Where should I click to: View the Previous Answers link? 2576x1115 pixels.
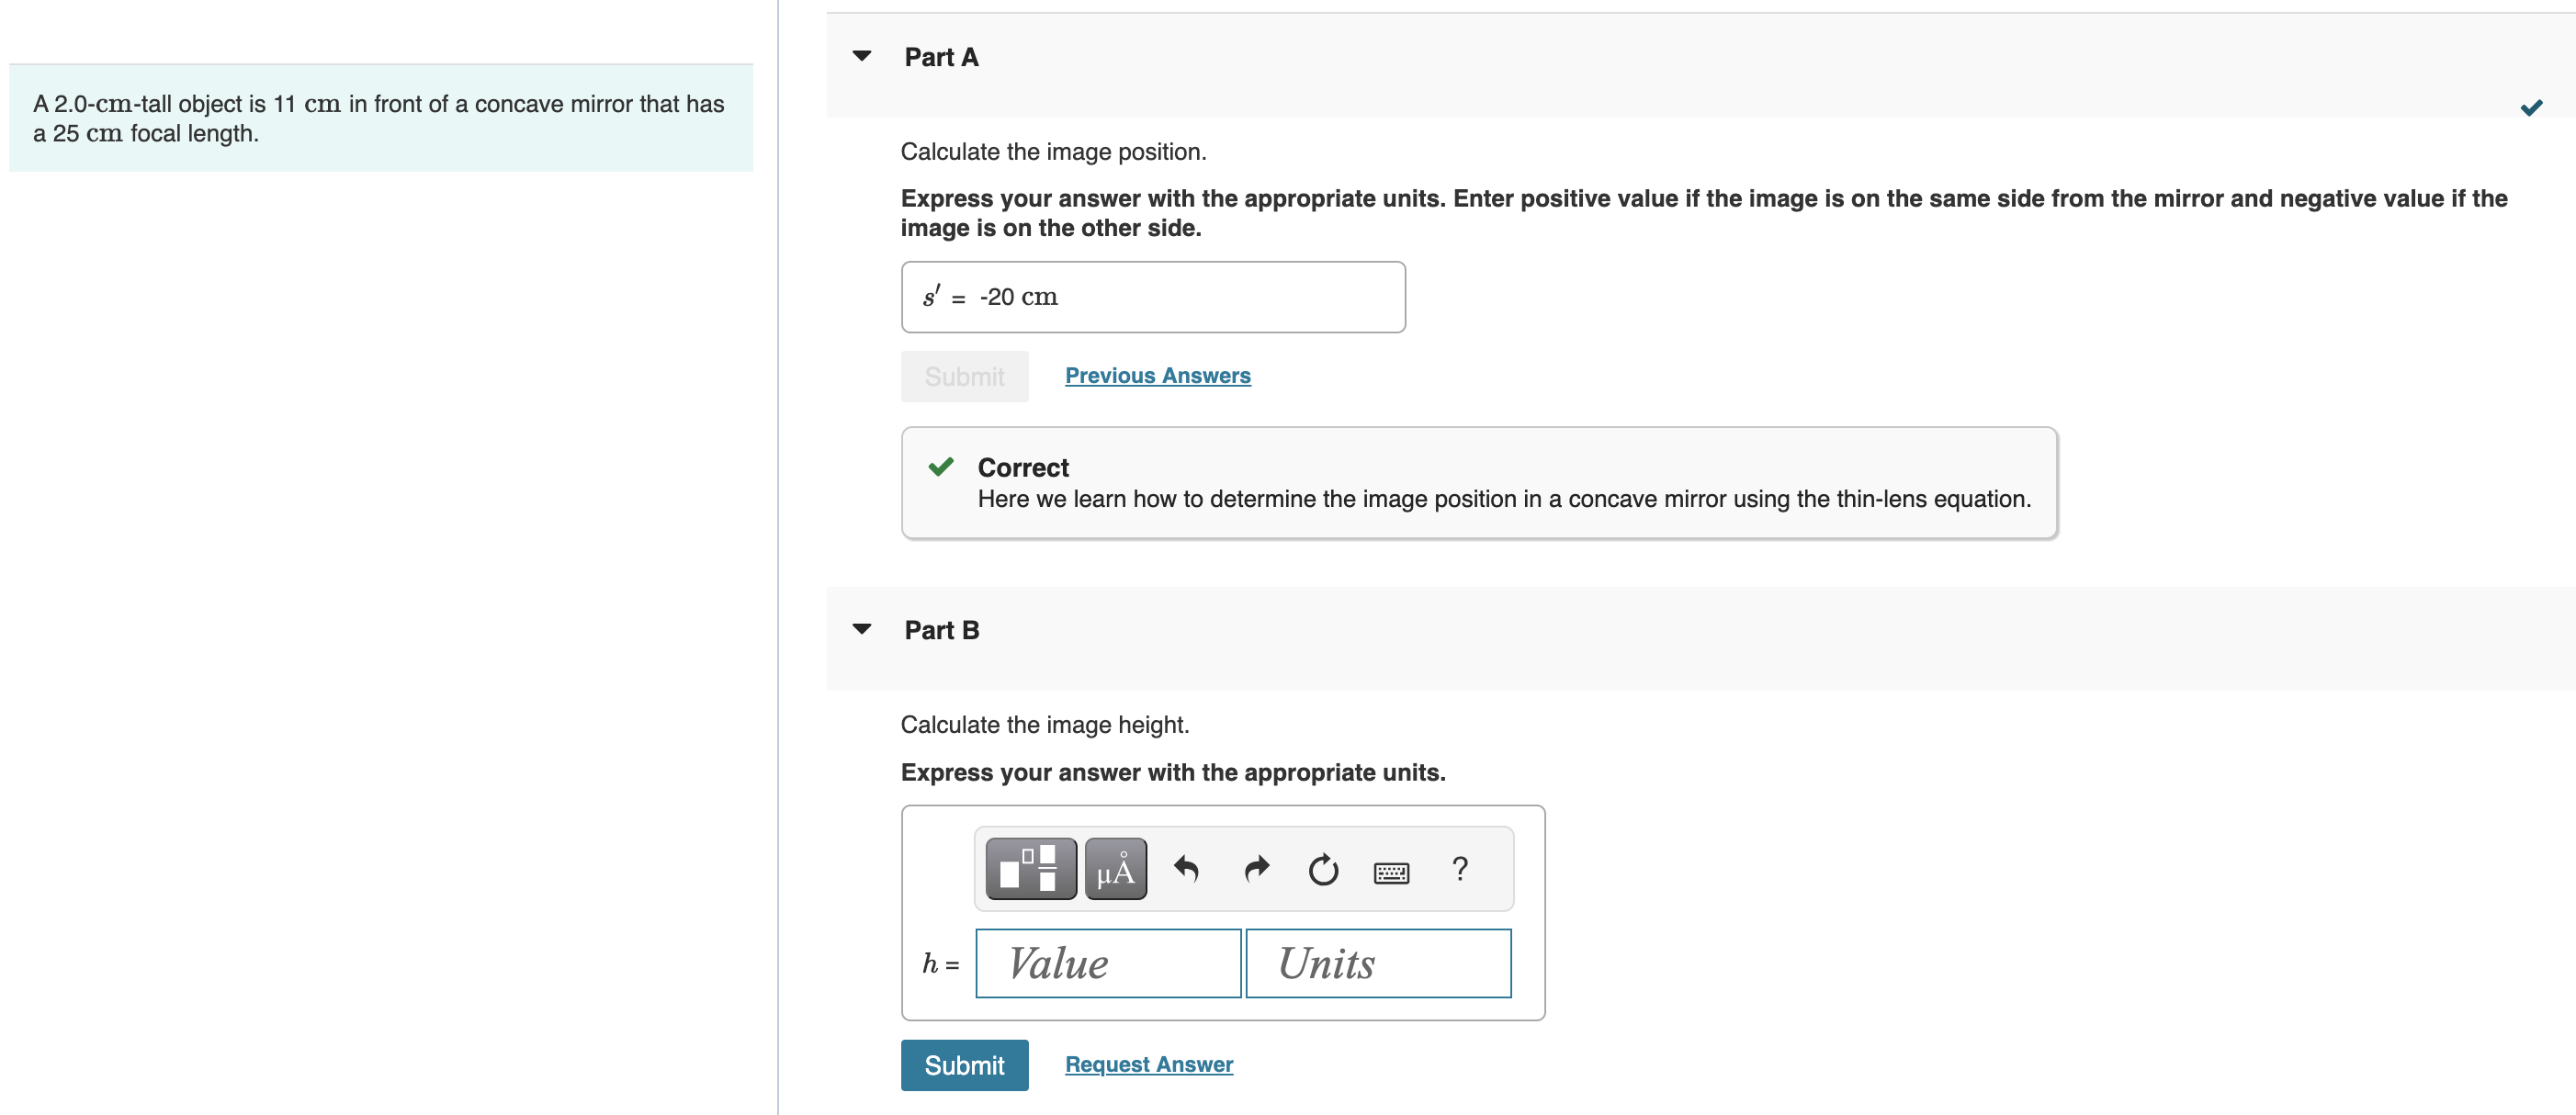pyautogui.click(x=1157, y=375)
